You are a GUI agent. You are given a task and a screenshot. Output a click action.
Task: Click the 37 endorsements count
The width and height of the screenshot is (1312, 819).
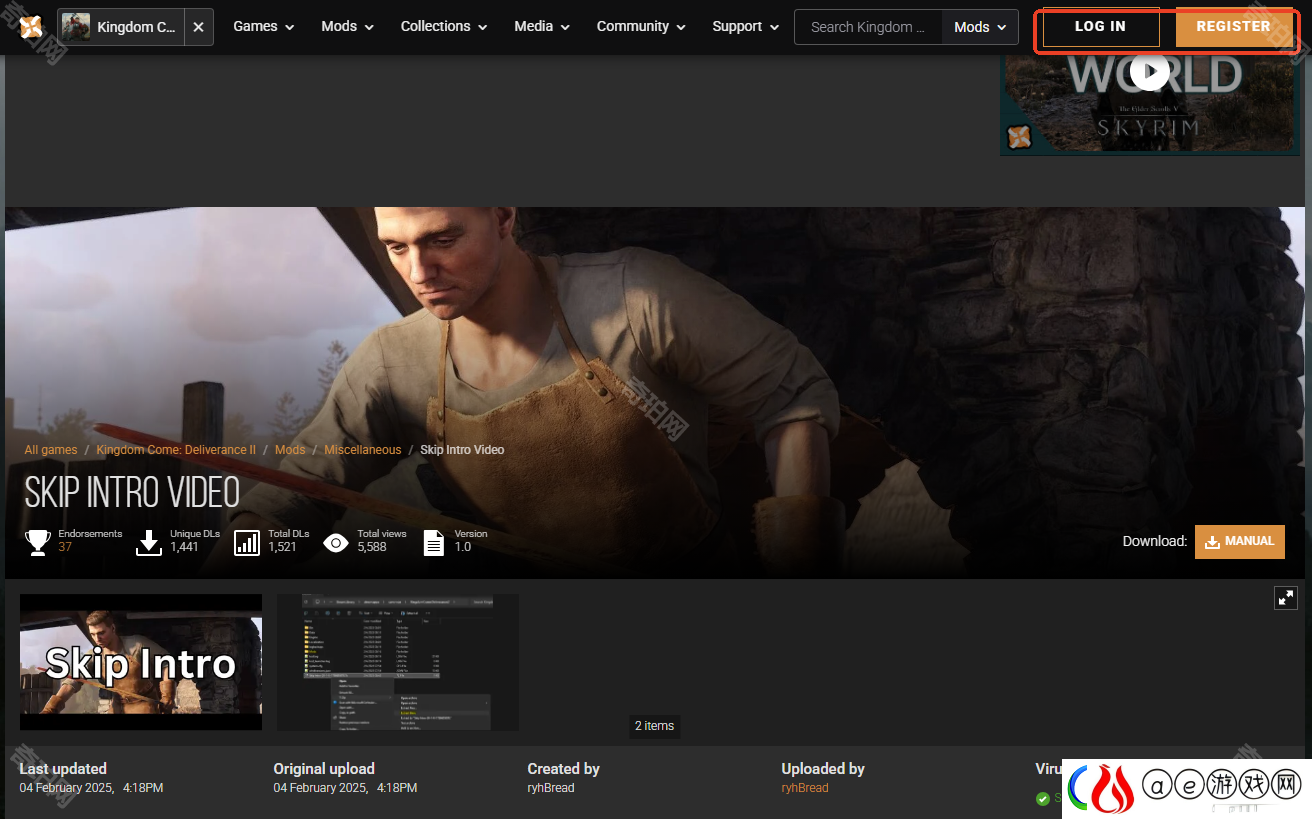click(65, 547)
